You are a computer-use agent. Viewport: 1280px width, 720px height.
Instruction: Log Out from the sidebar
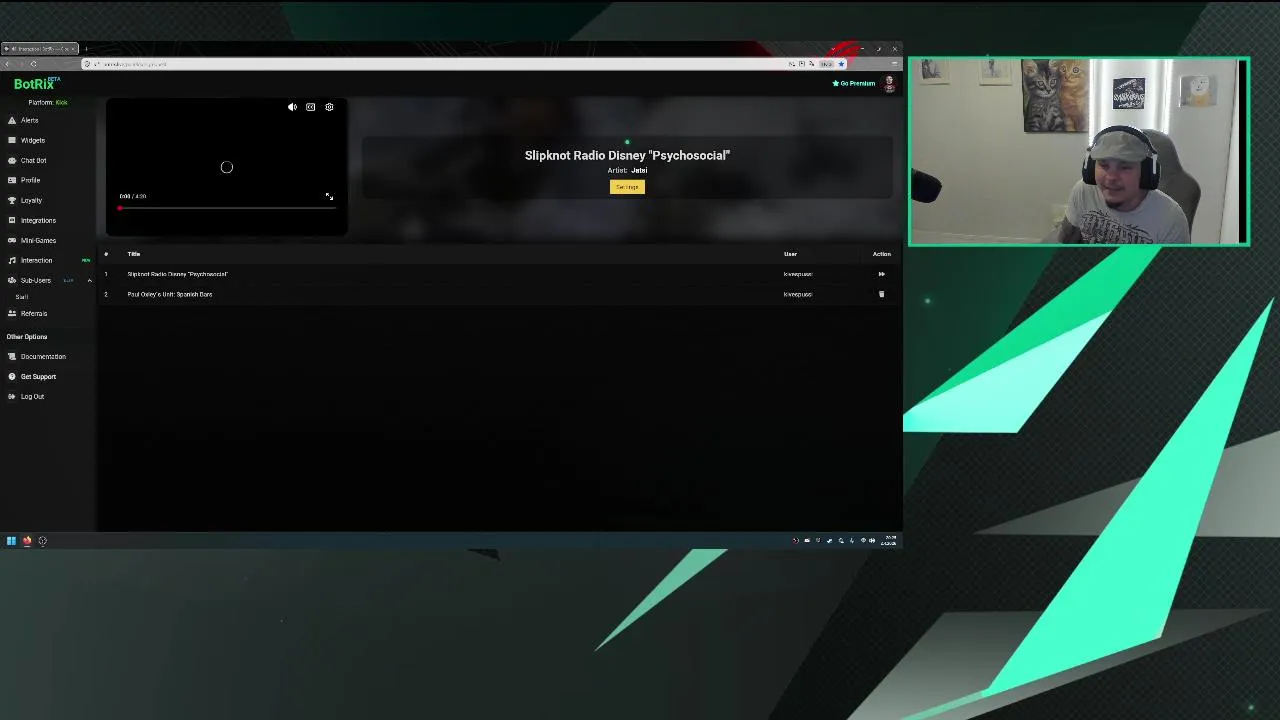click(32, 396)
